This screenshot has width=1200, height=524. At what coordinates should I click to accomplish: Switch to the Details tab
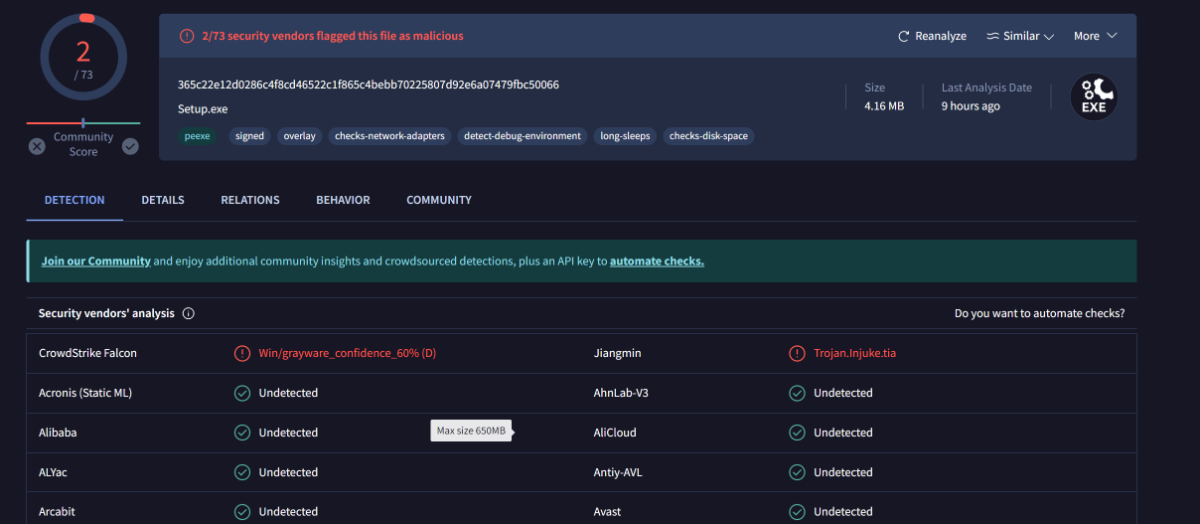[162, 200]
